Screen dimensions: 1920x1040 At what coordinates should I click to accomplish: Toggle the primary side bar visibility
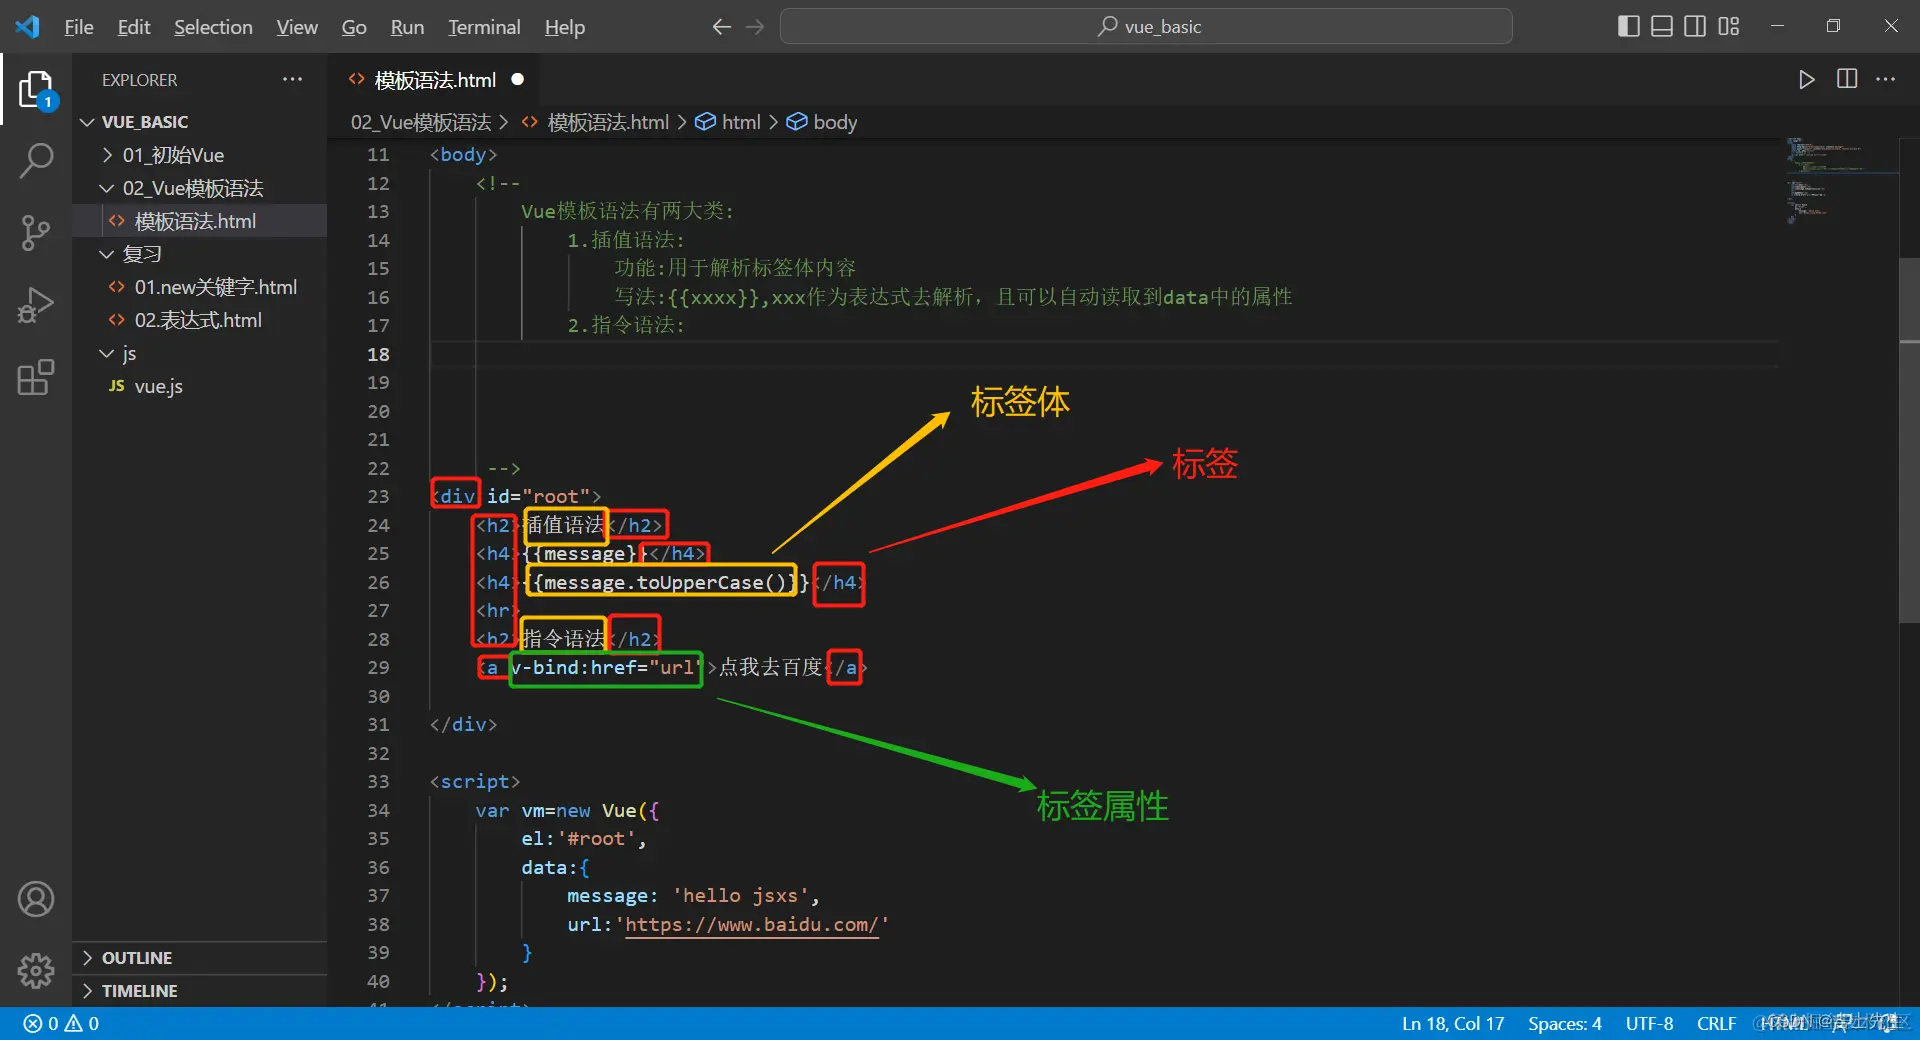pyautogui.click(x=1628, y=26)
